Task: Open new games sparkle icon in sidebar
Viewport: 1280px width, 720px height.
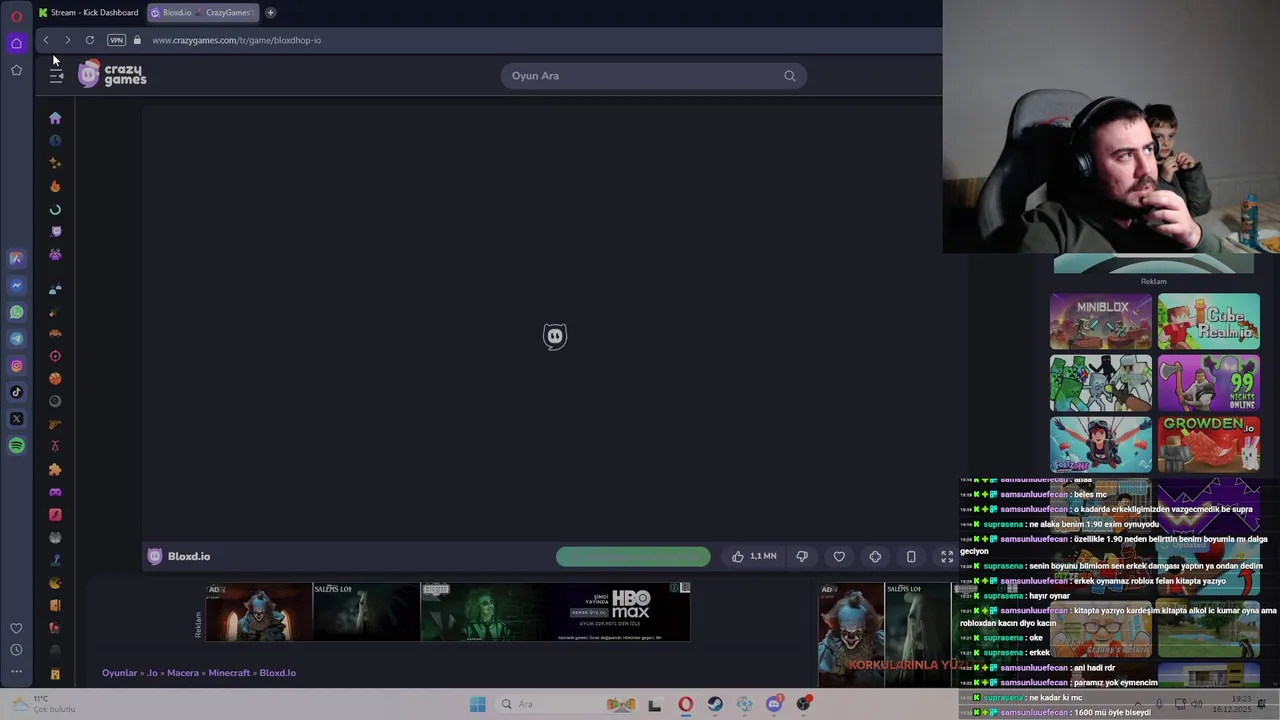Action: click(55, 163)
